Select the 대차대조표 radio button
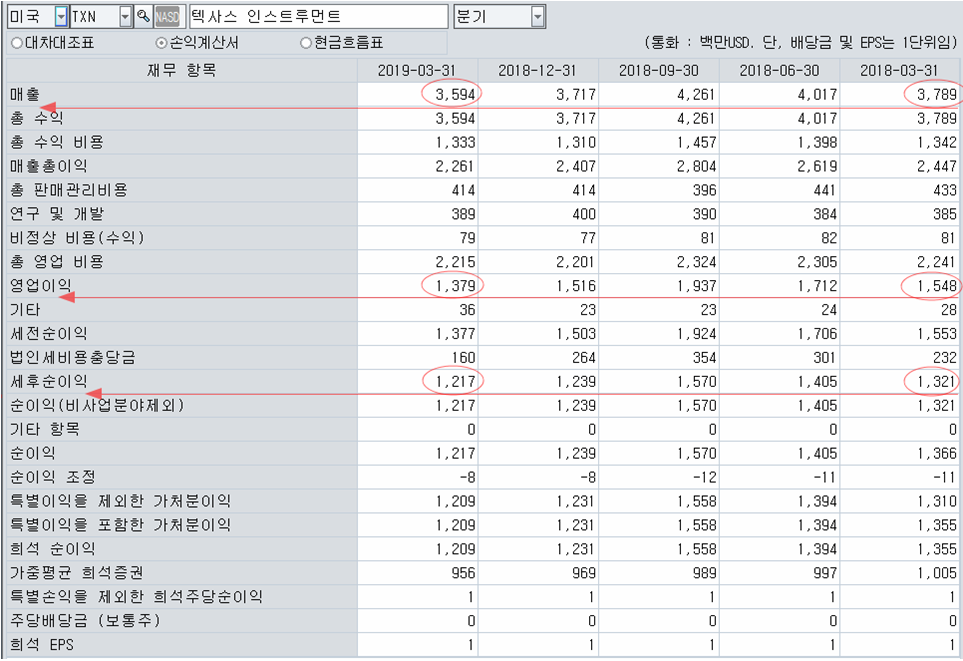The width and height of the screenshot is (963, 661). click(16, 44)
